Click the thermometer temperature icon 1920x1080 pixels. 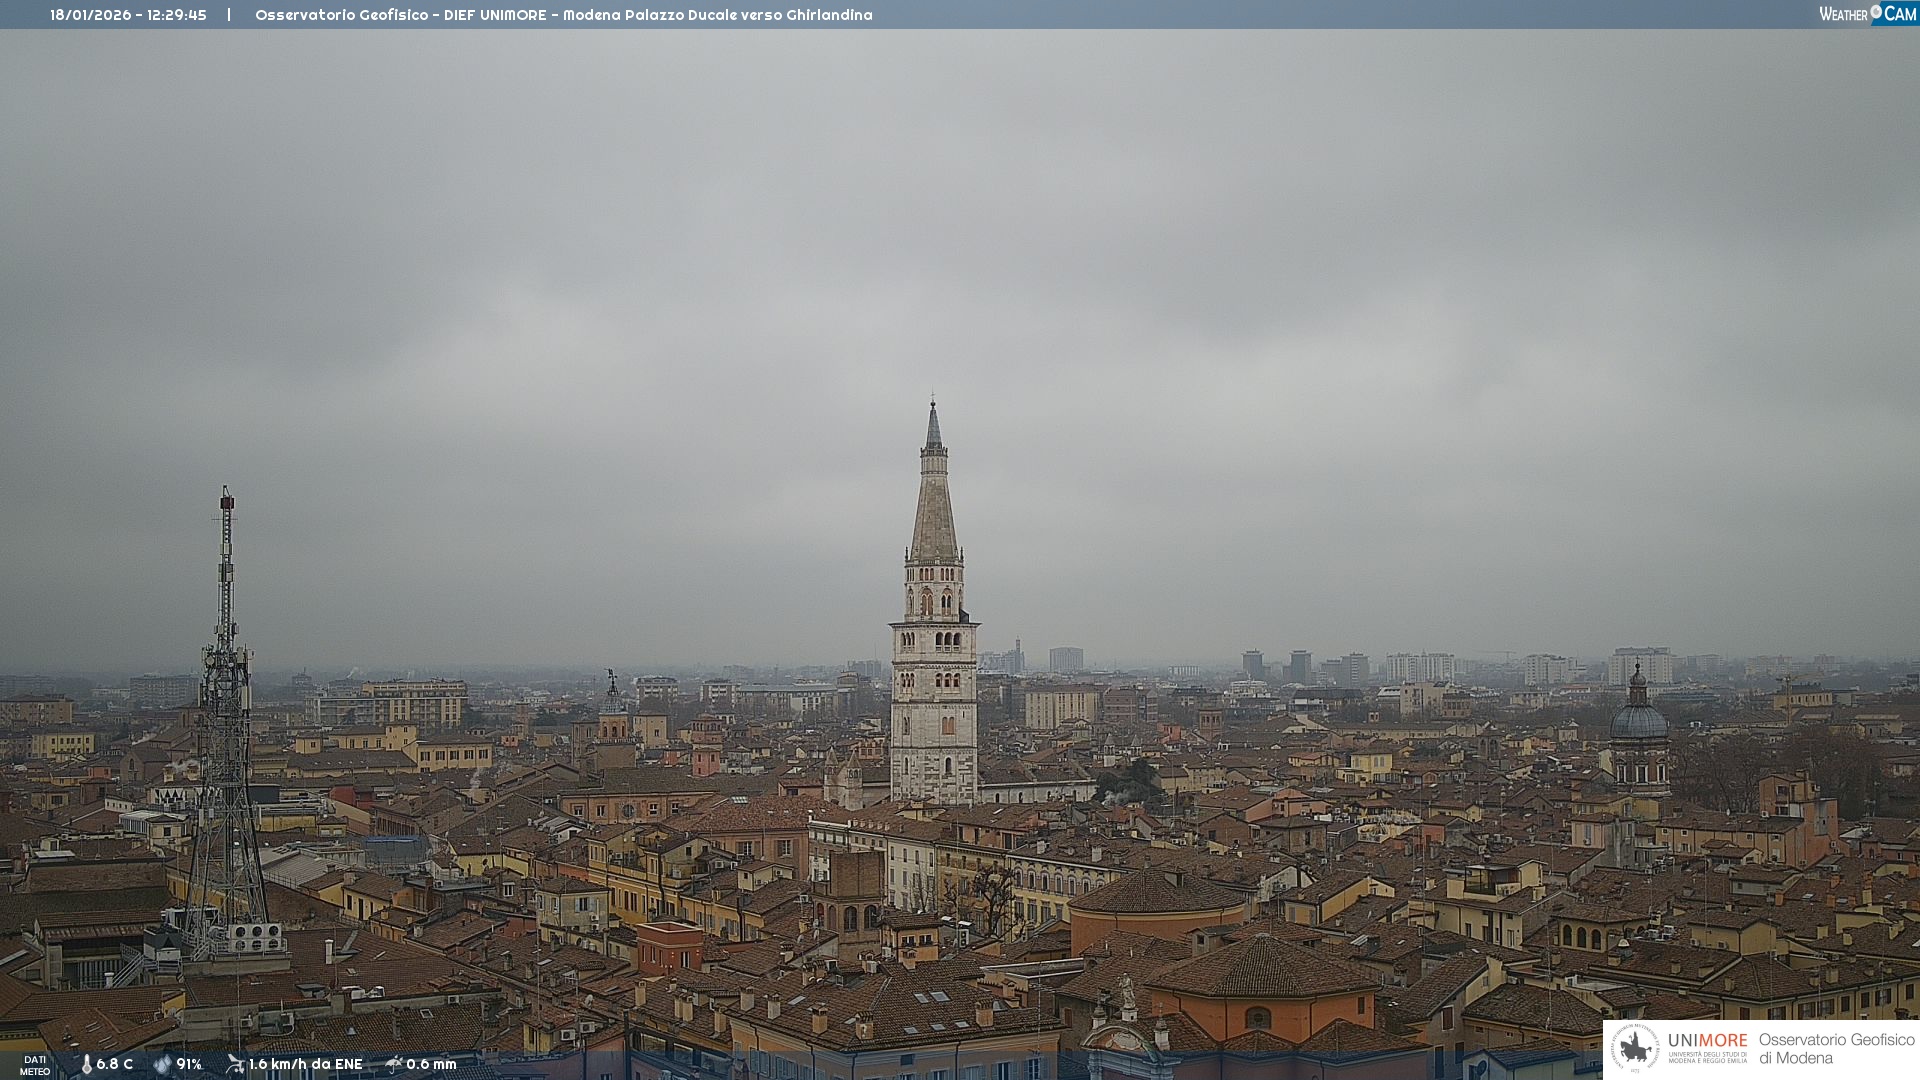click(86, 1064)
